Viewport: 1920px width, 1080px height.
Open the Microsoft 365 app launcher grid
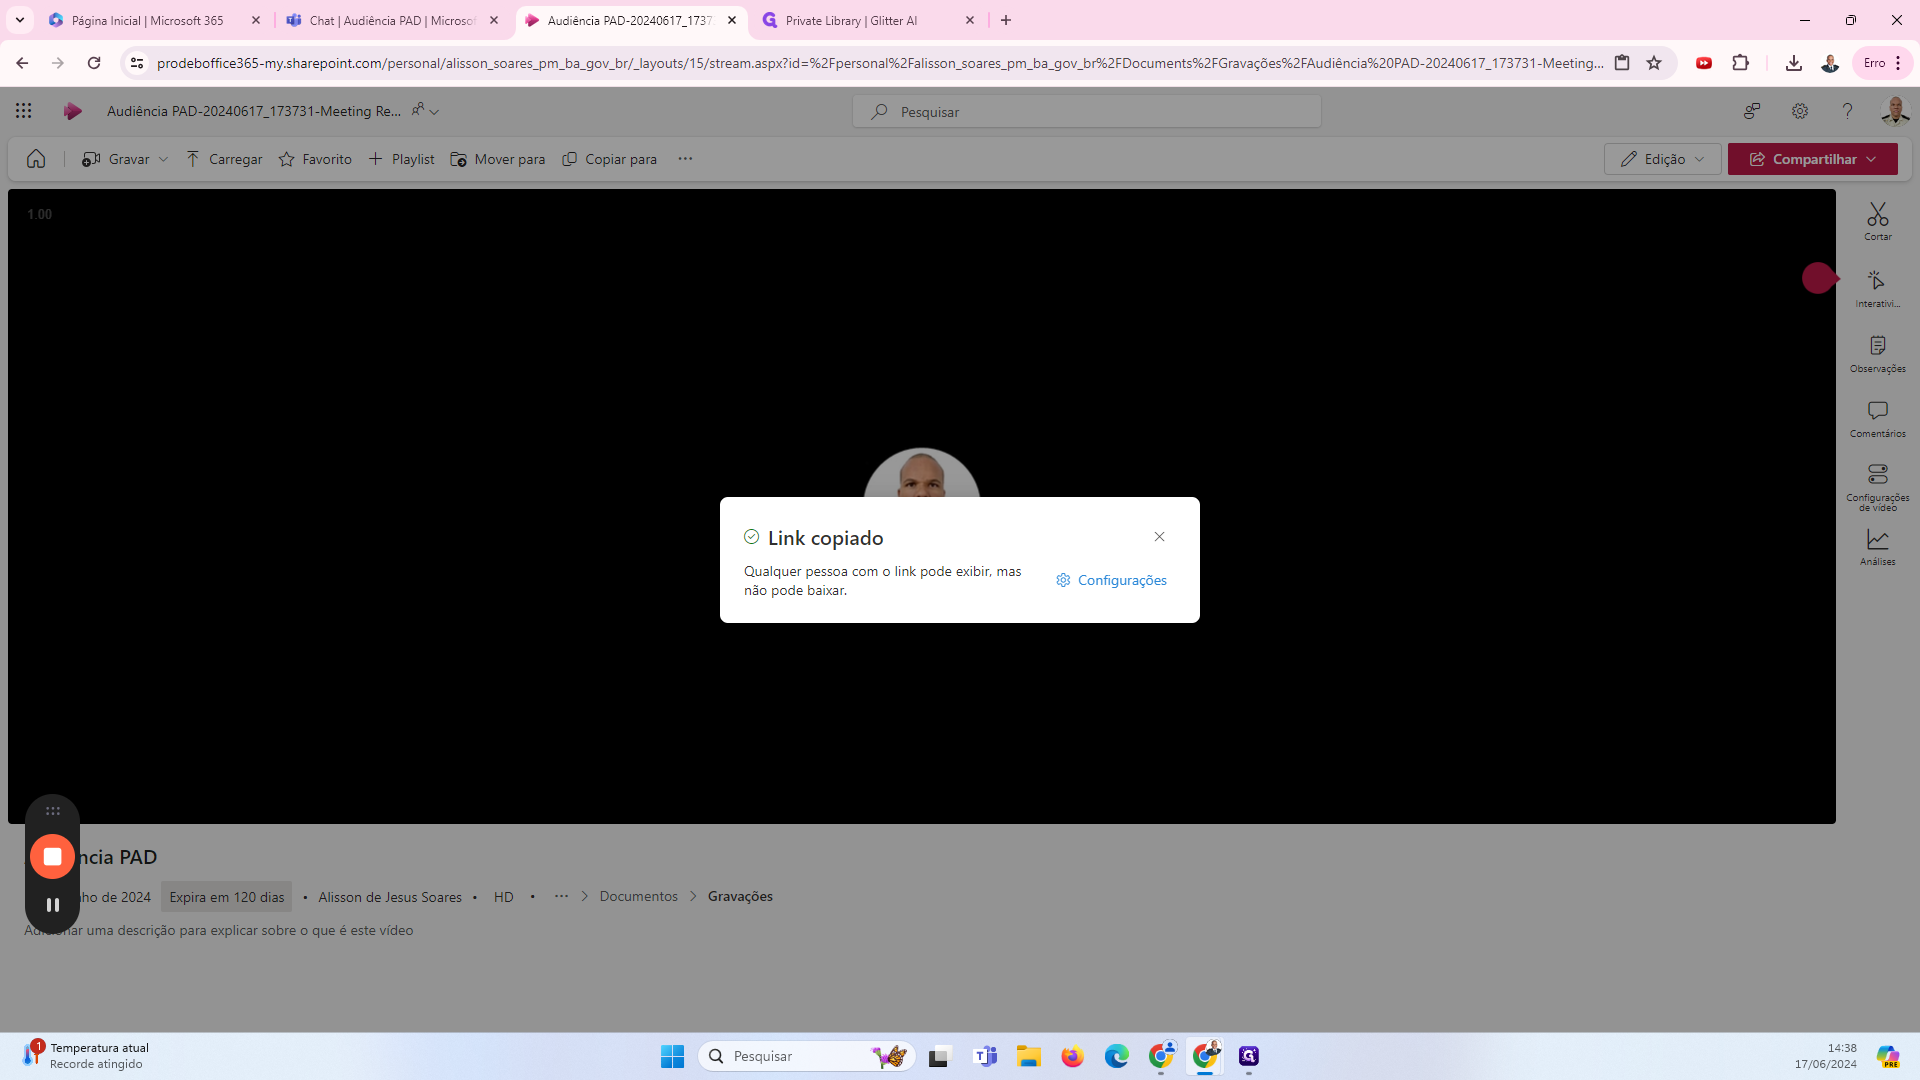pos(24,111)
